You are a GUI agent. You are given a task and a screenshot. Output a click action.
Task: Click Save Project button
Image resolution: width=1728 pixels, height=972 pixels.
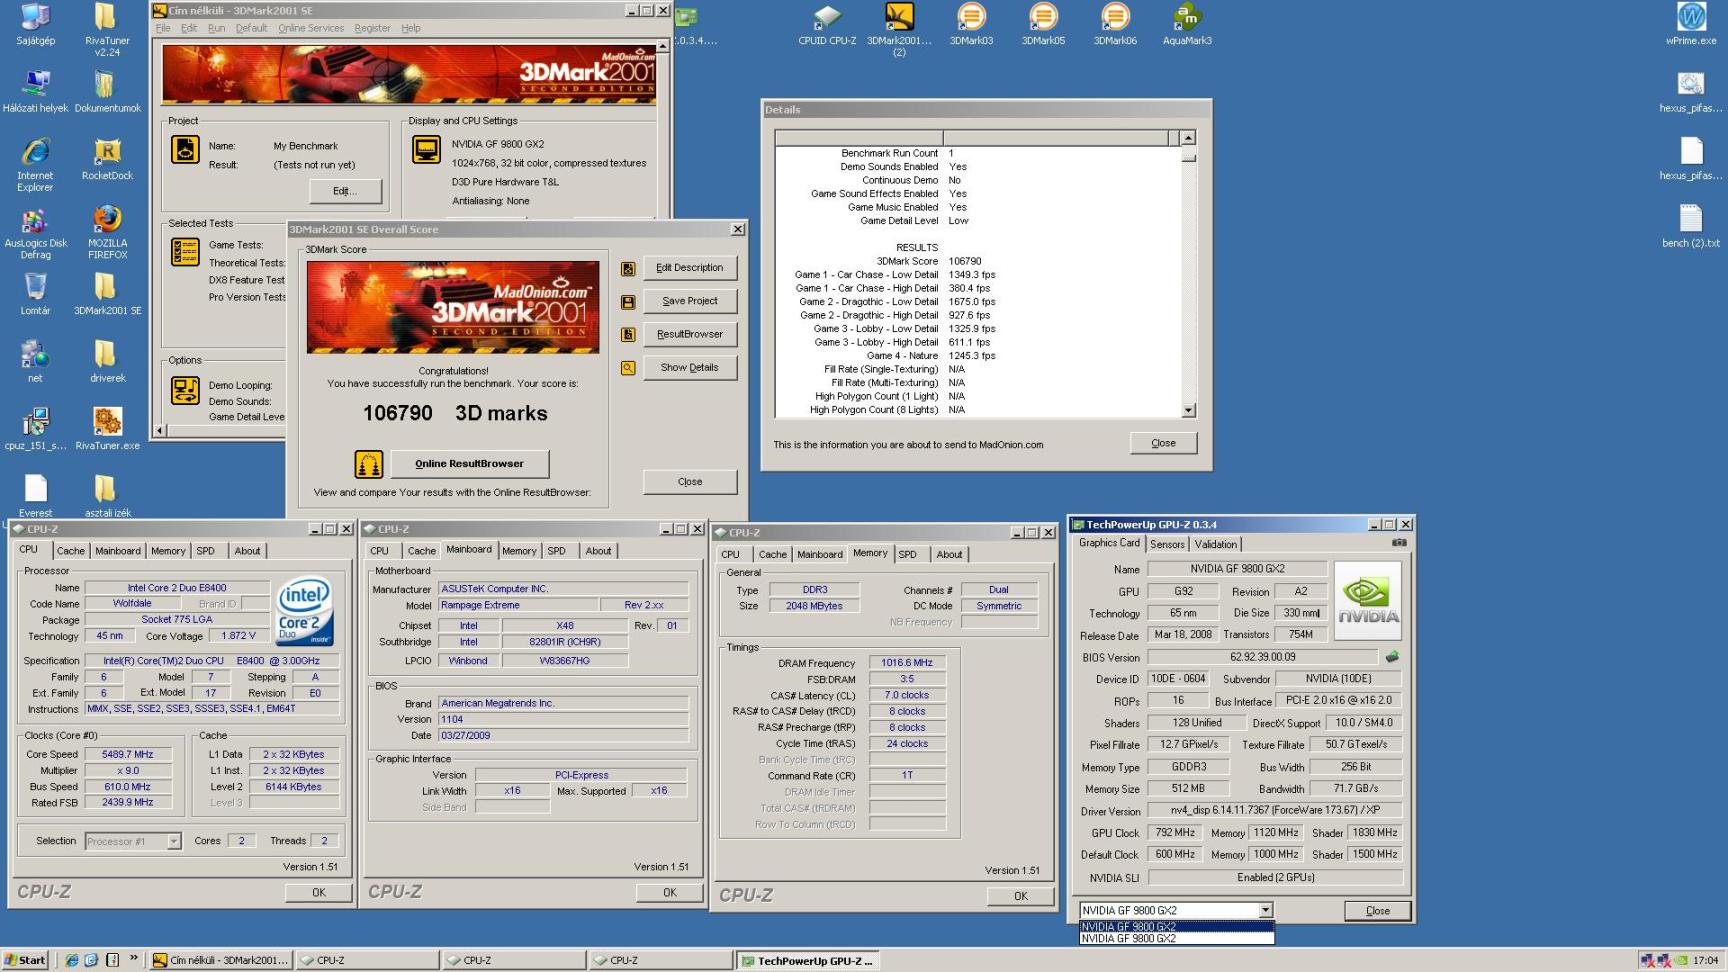(x=689, y=301)
